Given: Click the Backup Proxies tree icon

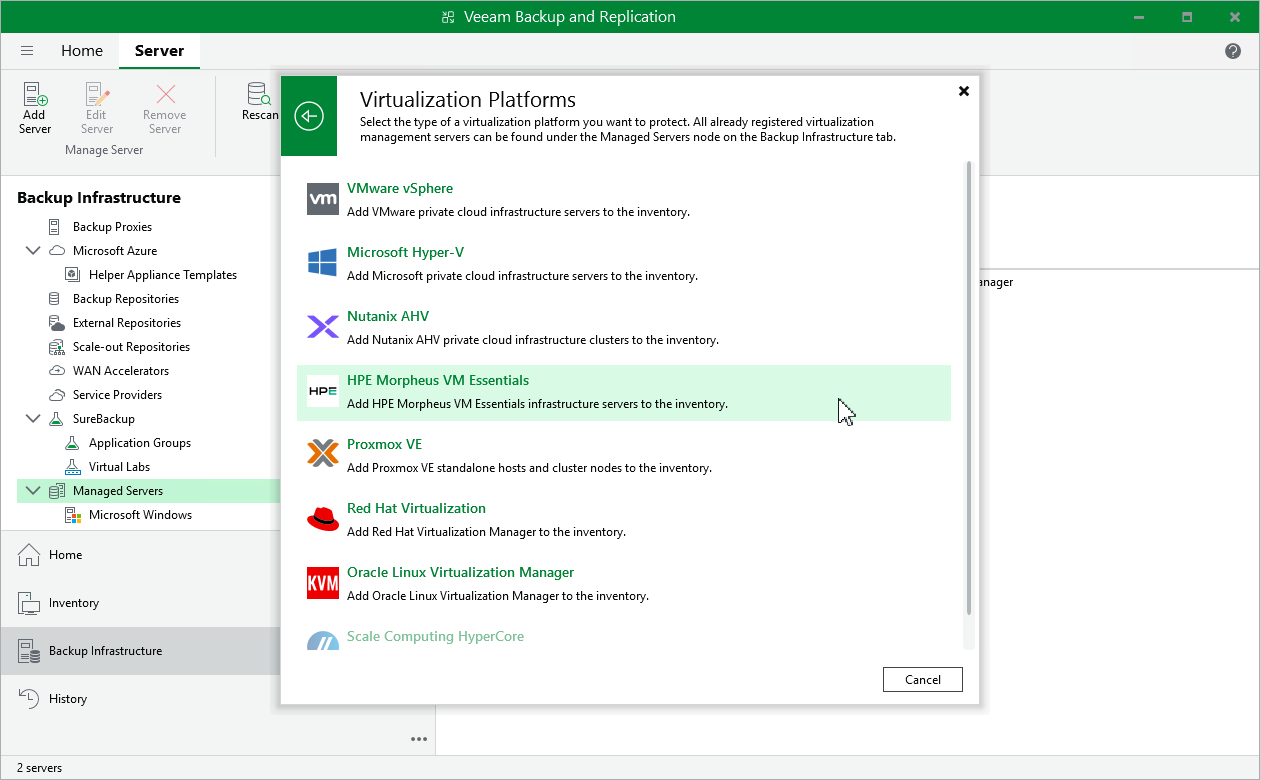Looking at the screenshot, I should coord(55,227).
